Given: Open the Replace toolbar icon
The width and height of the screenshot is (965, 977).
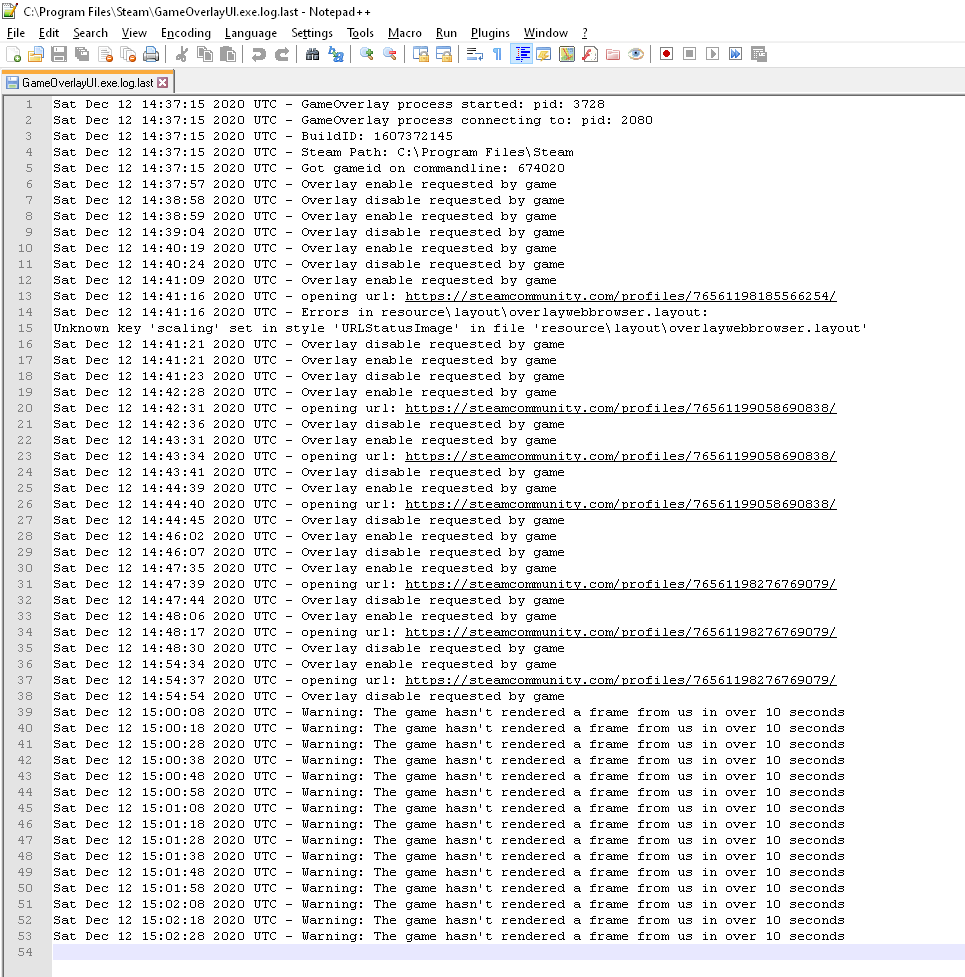Looking at the screenshot, I should point(336,55).
